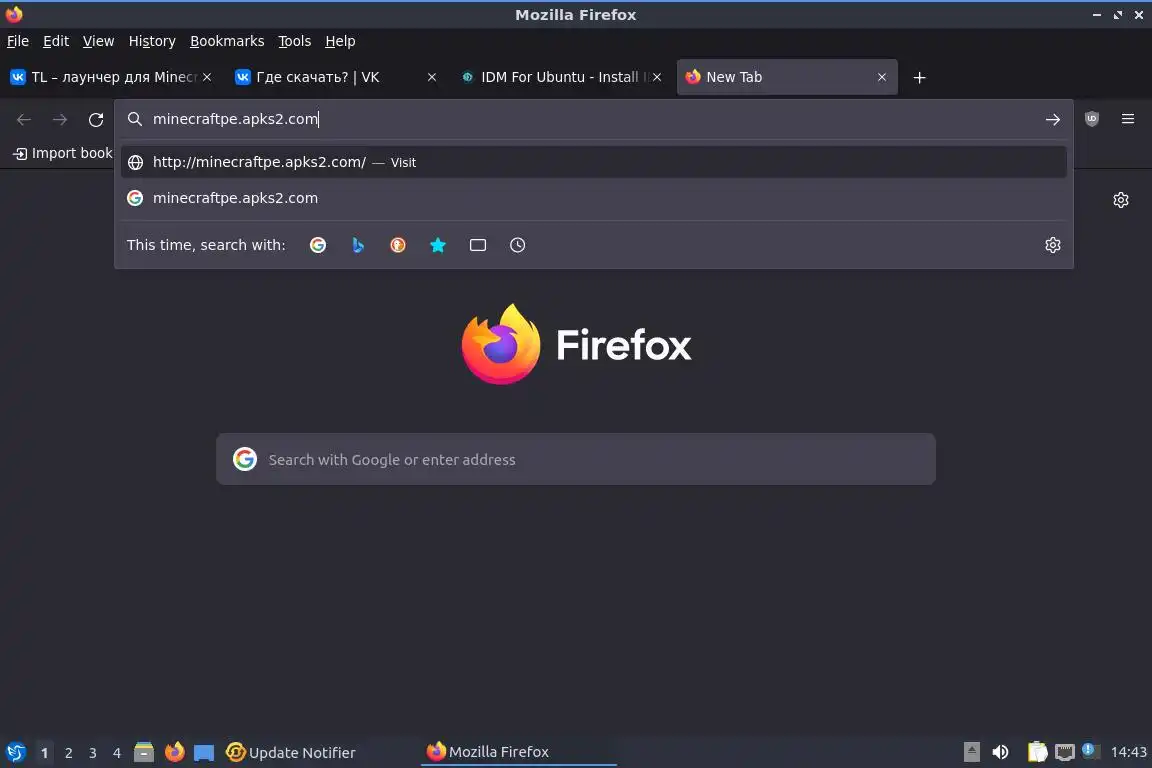1152x768 pixels.
Task: Open search settings gear in dropdown
Action: [x=1053, y=245]
